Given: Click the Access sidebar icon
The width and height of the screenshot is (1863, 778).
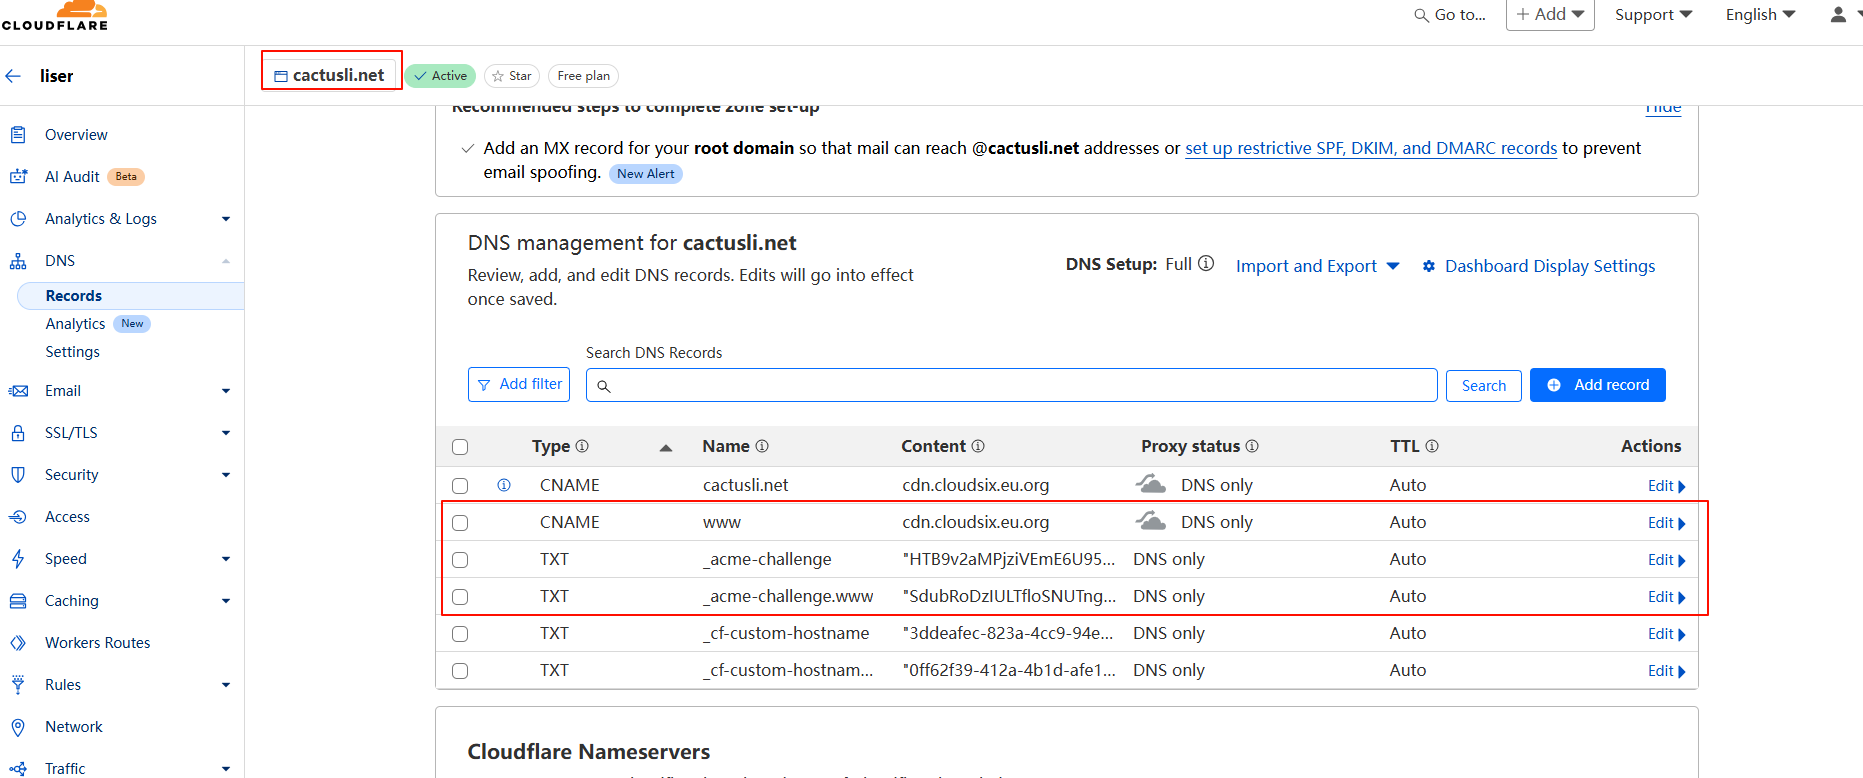Looking at the screenshot, I should click(x=18, y=517).
